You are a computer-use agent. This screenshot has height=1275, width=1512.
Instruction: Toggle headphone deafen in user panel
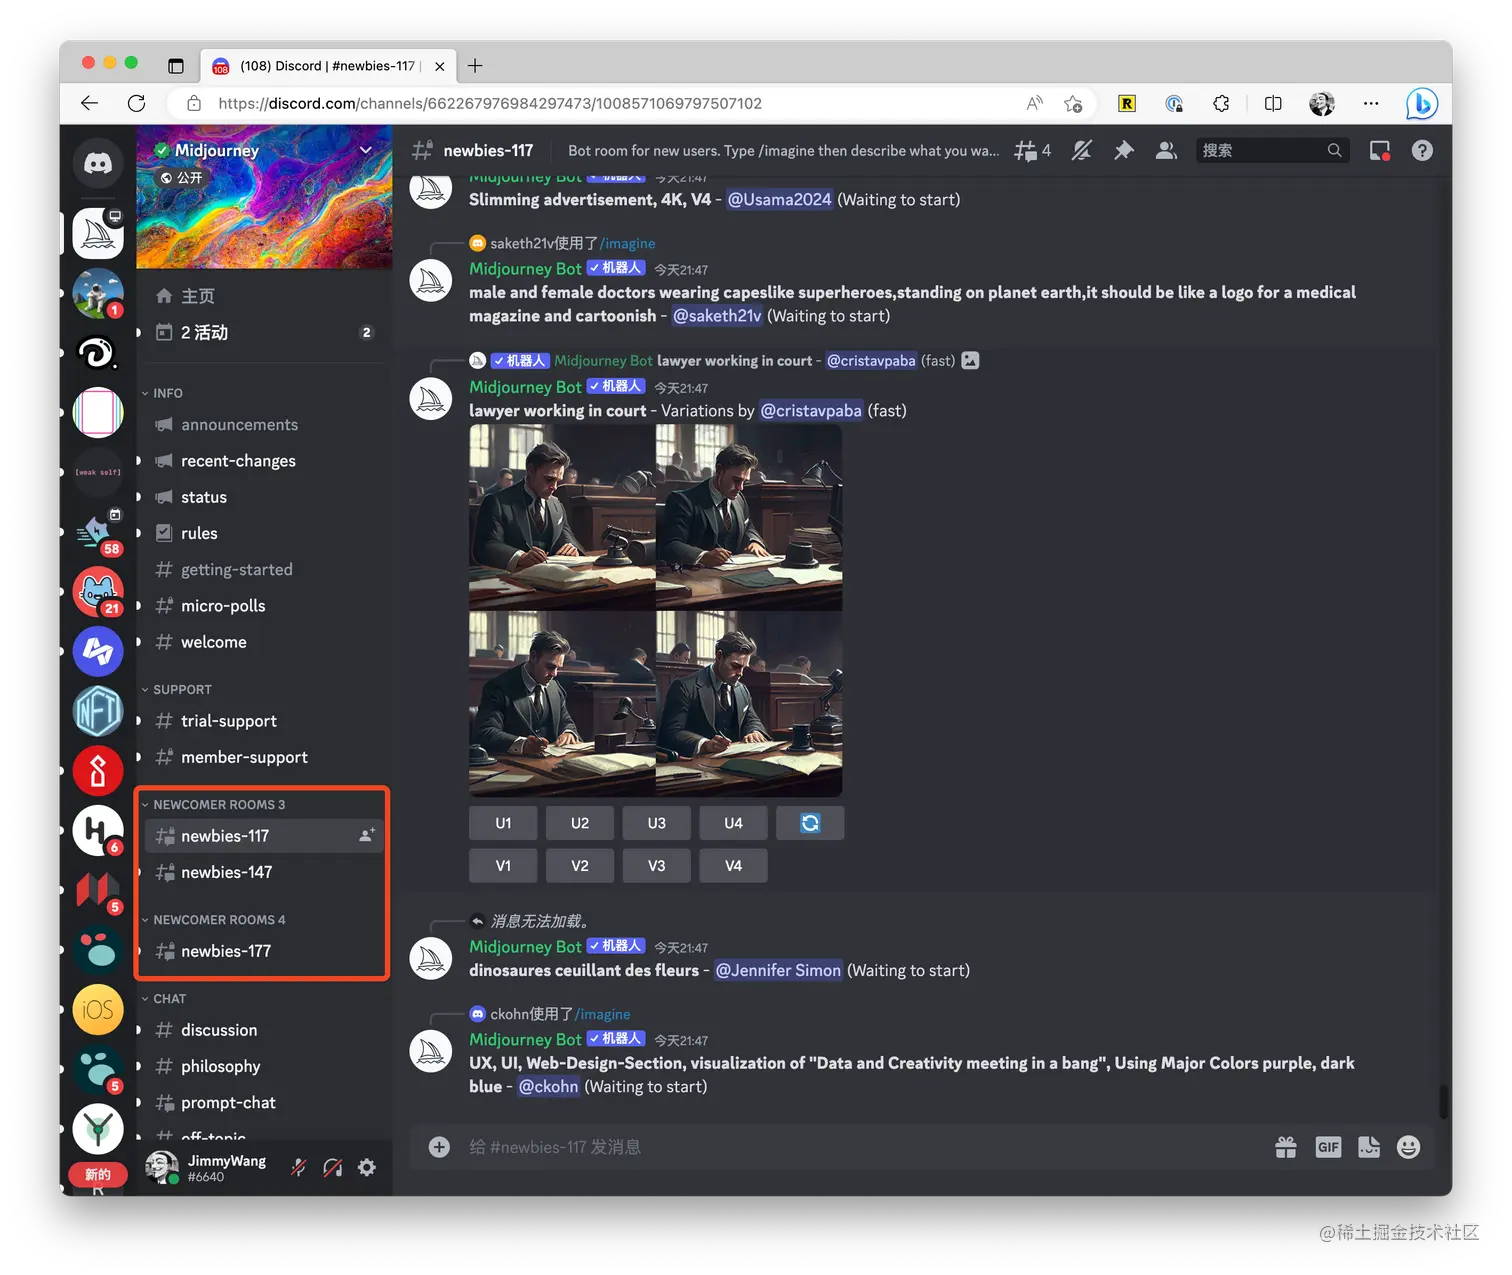point(333,1167)
